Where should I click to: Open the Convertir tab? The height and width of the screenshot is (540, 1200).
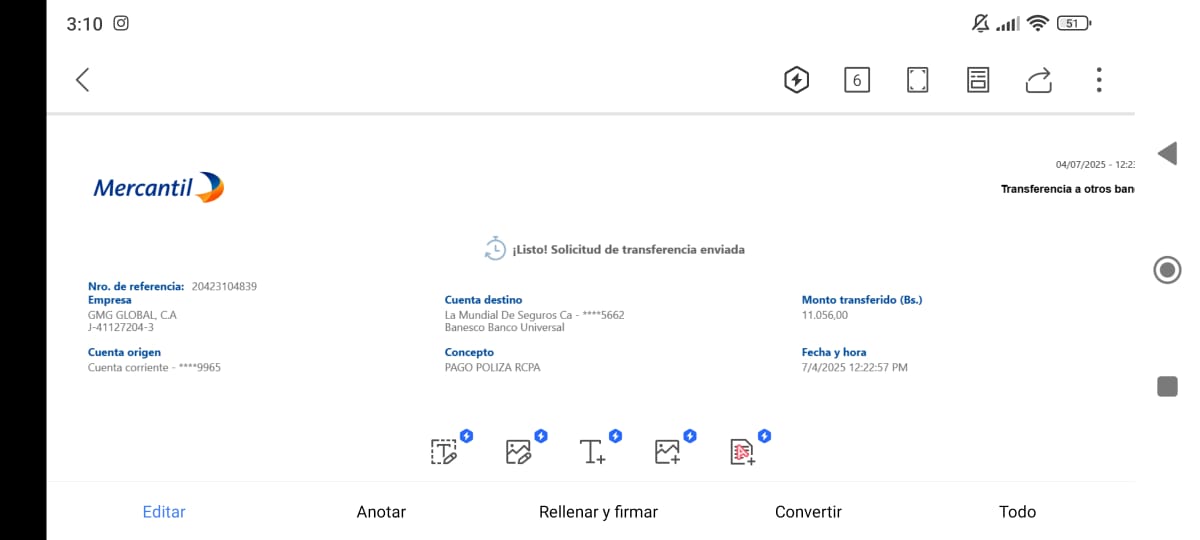pyautogui.click(x=808, y=511)
